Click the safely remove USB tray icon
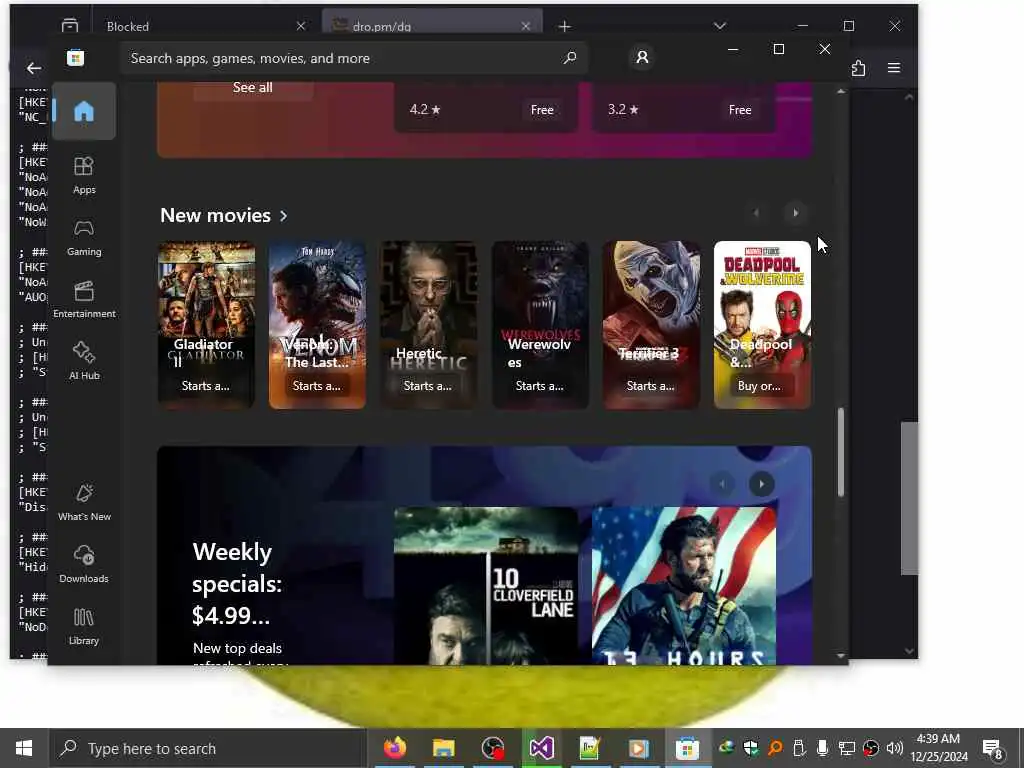1024x768 pixels. 798,748
